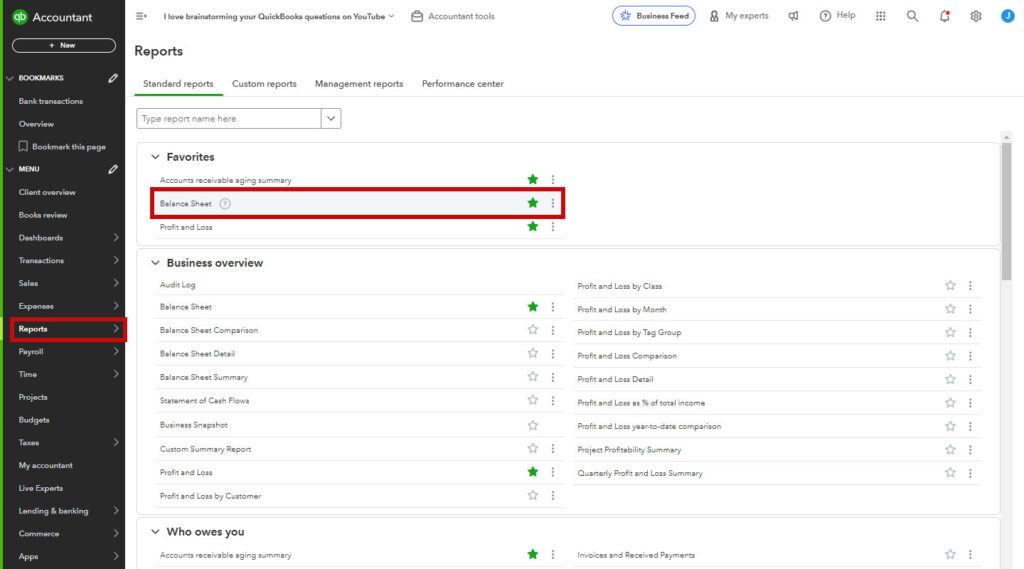Open the Business Feed button
This screenshot has height=569, width=1024.
coord(654,16)
